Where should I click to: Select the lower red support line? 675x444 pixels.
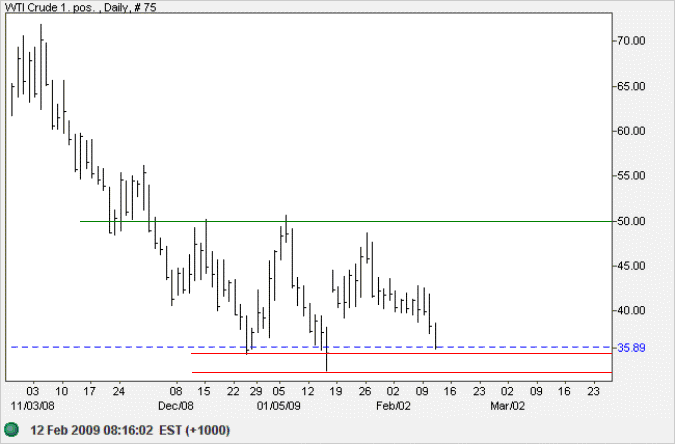point(402,372)
